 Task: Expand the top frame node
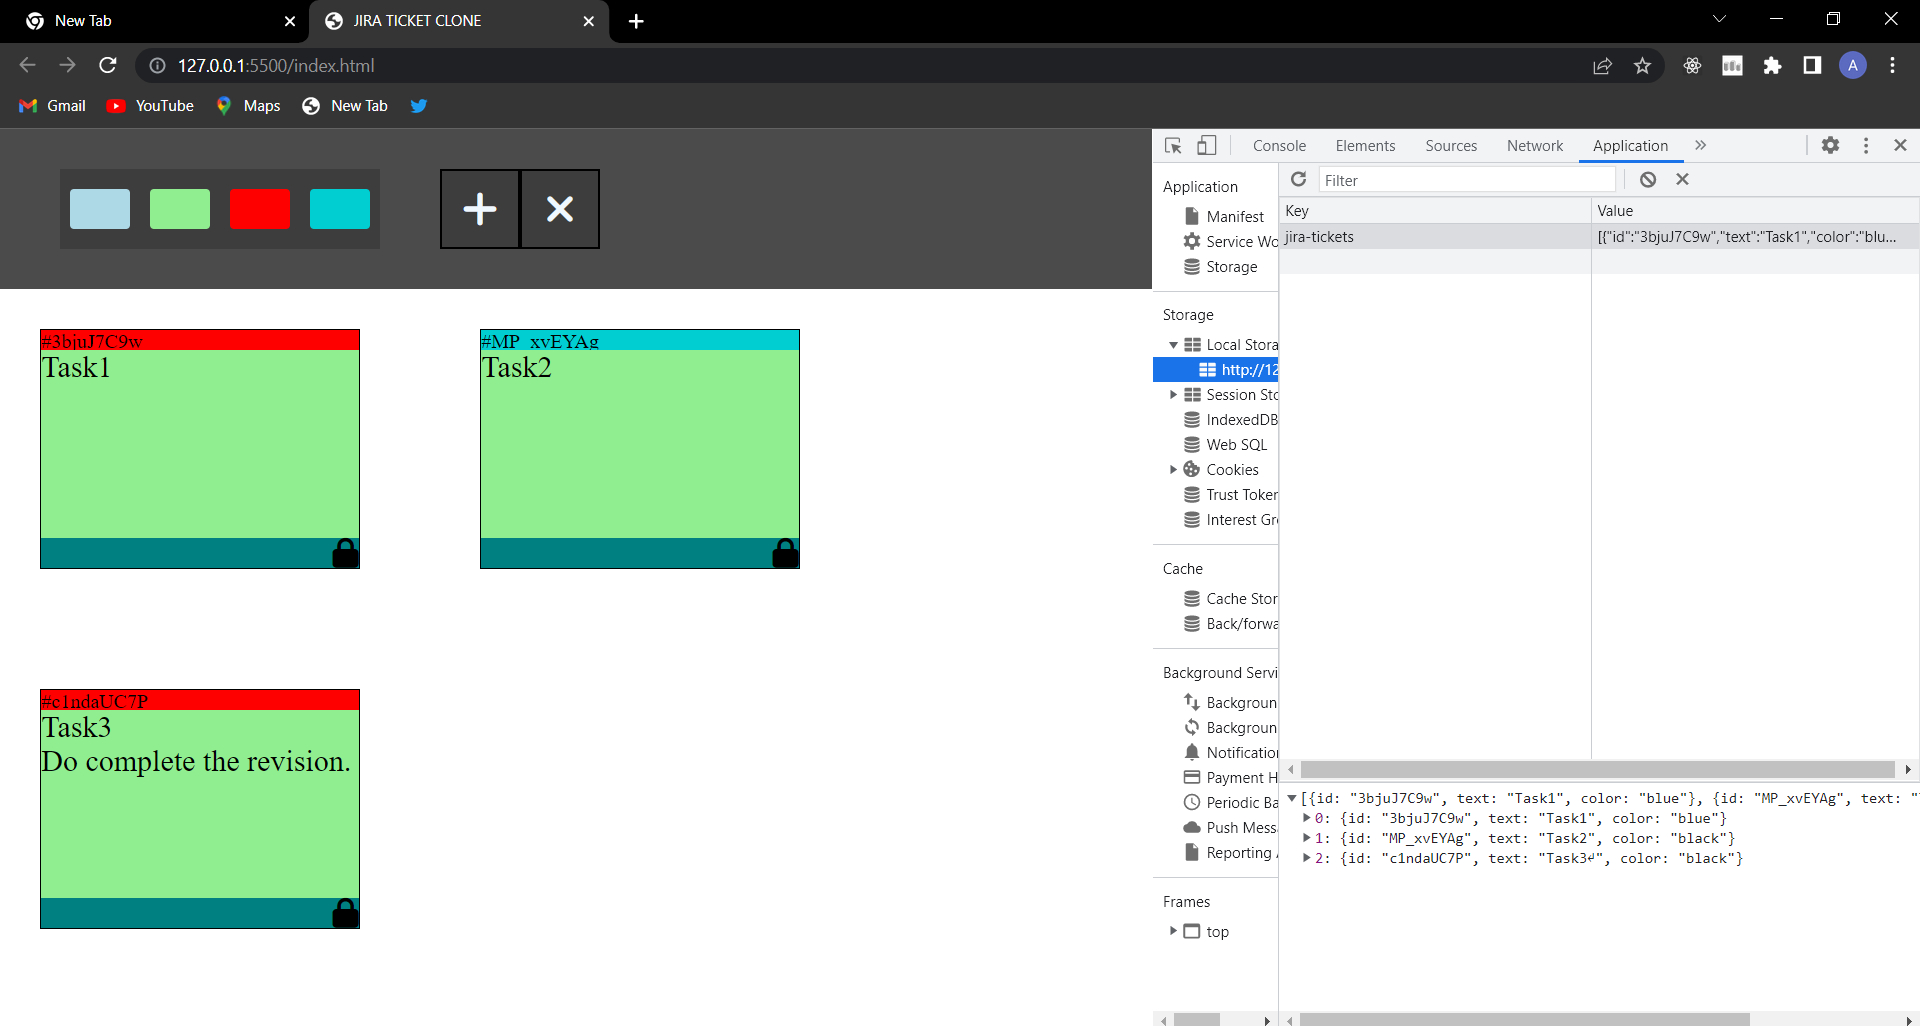[1174, 931]
